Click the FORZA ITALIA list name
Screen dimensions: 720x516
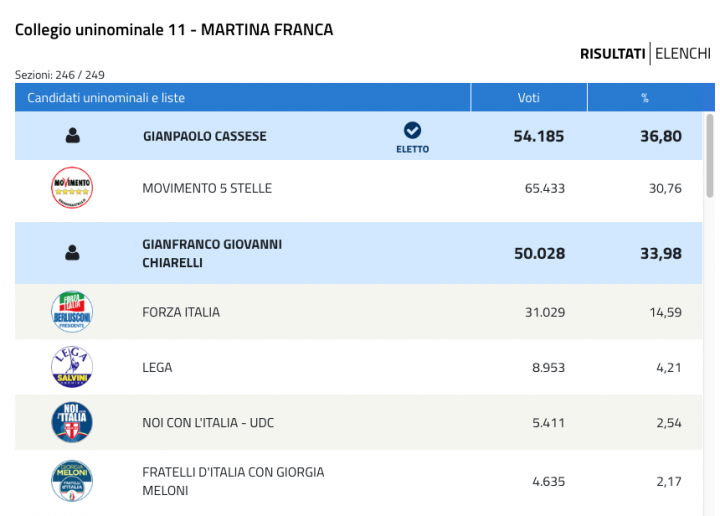coord(181,312)
